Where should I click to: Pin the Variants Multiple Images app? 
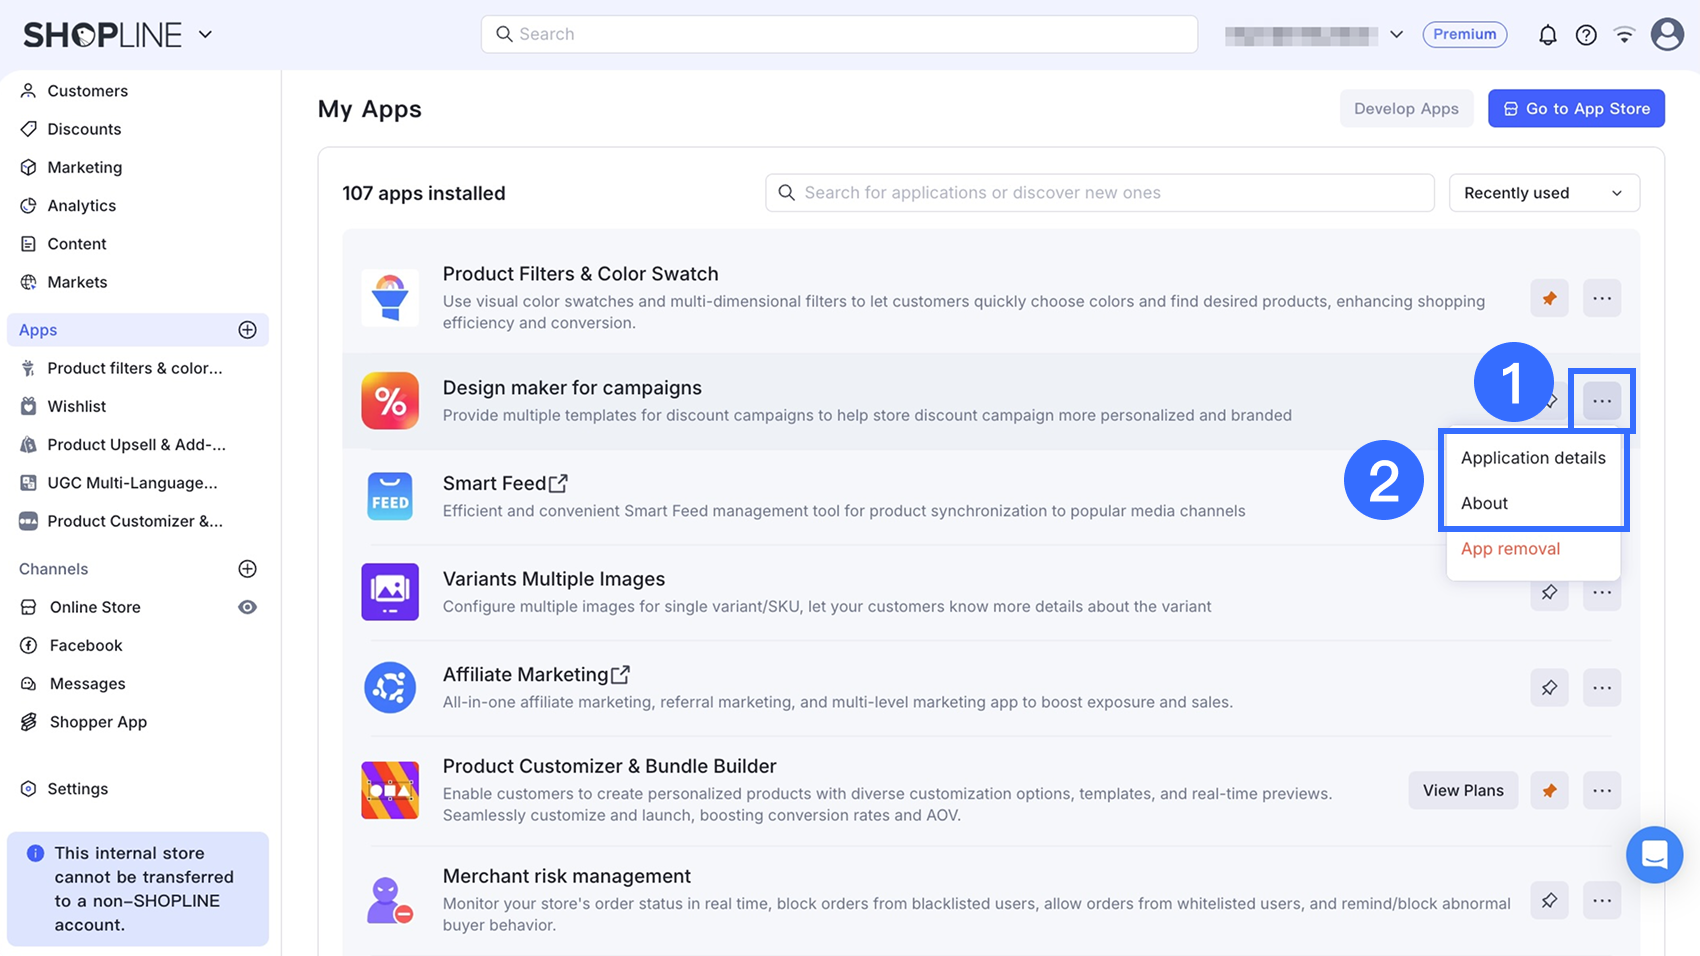[1549, 594]
